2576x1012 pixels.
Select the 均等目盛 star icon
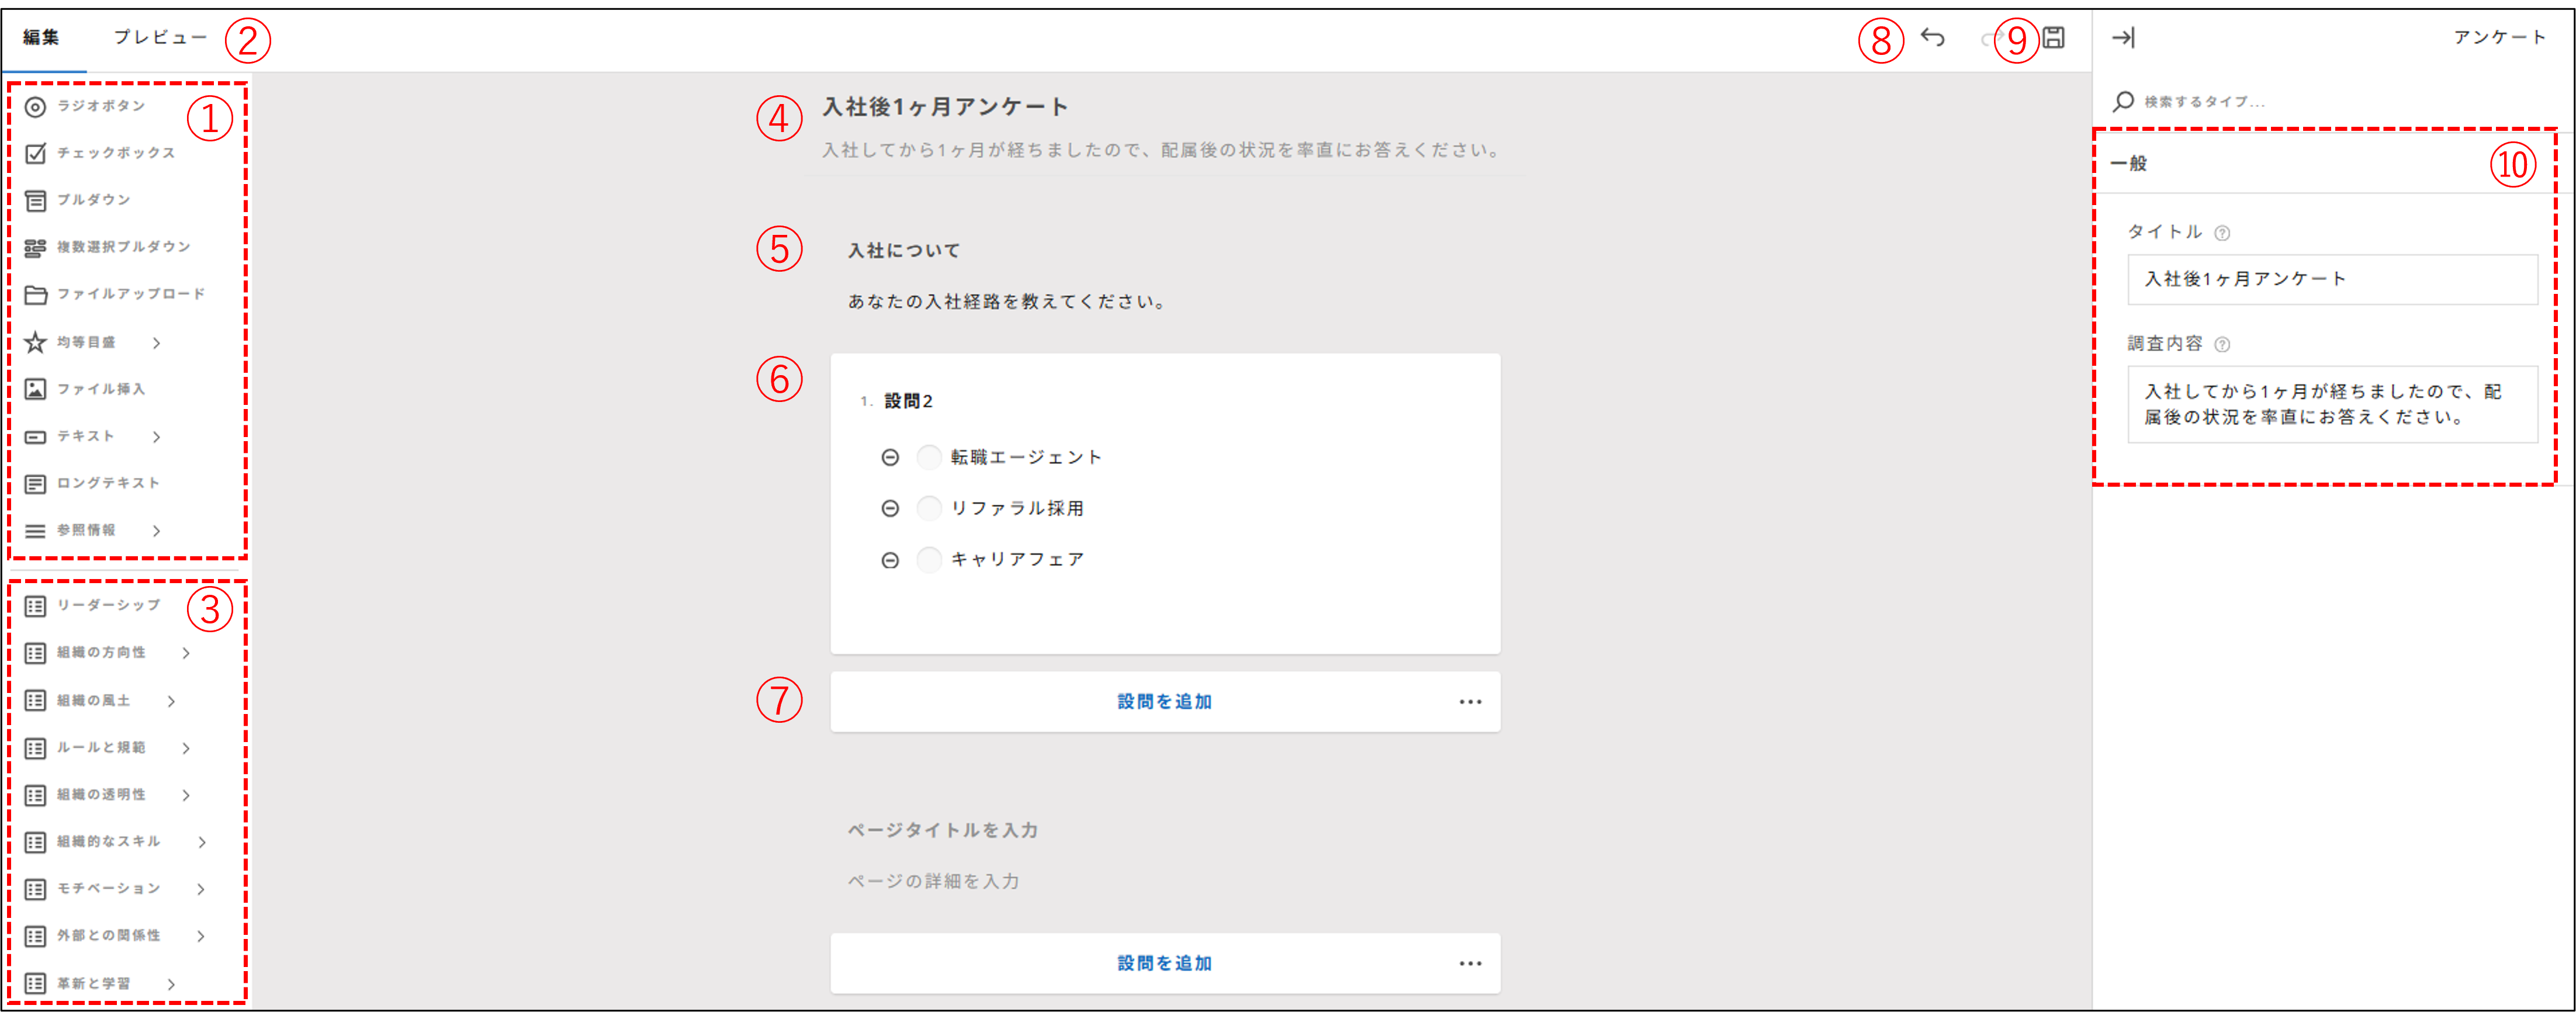pyautogui.click(x=36, y=342)
